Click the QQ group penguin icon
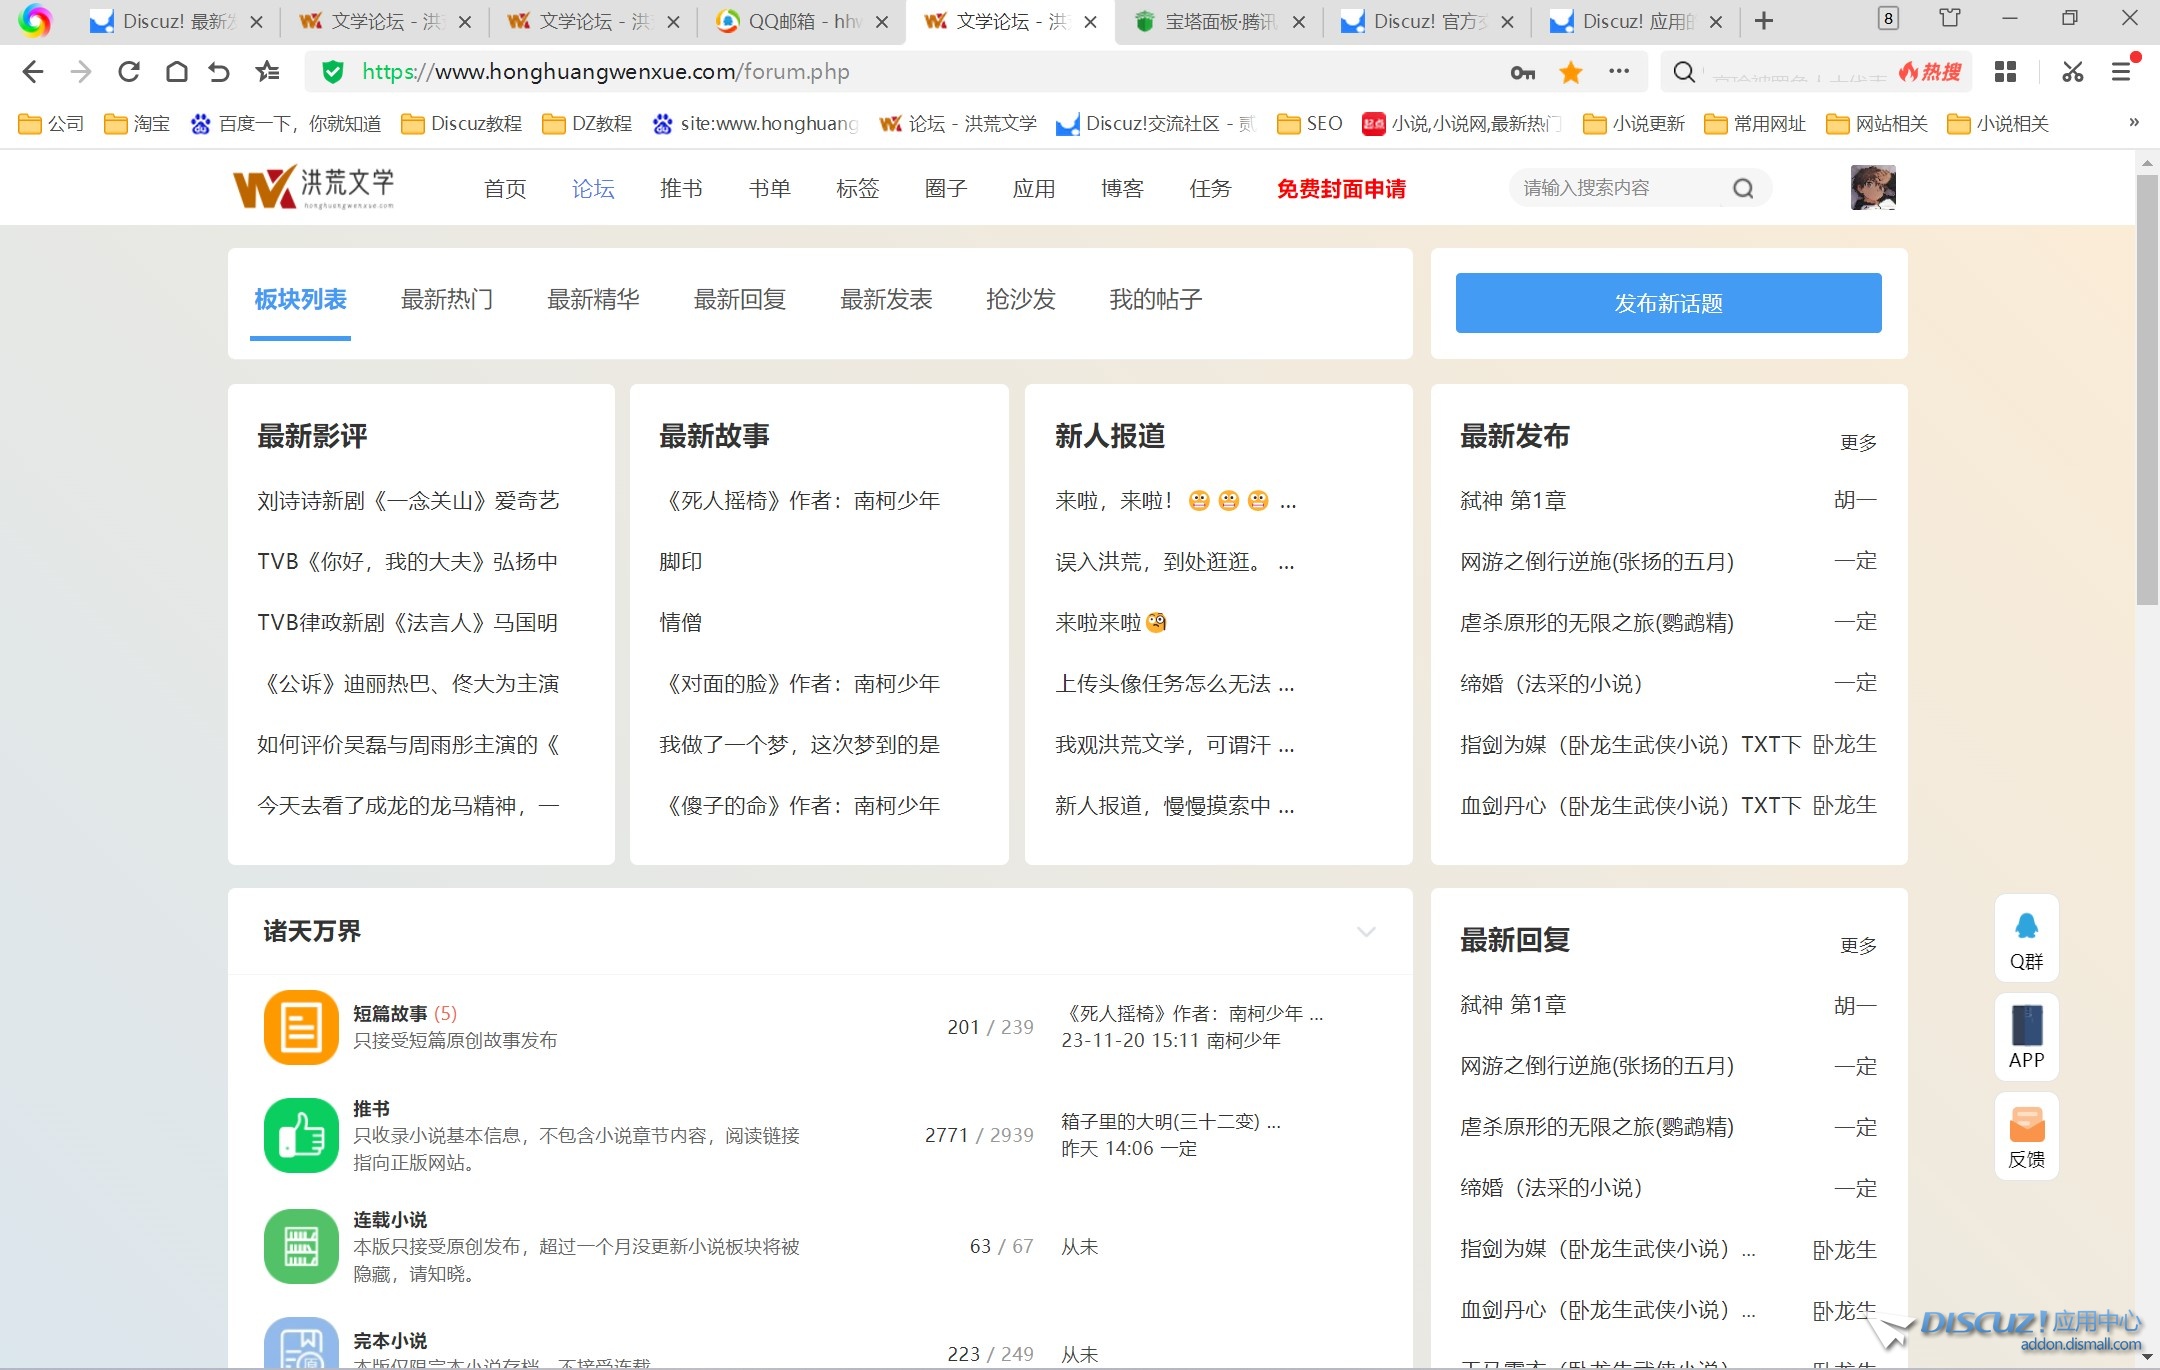Screen dimensions: 2160x1370 (2026, 927)
